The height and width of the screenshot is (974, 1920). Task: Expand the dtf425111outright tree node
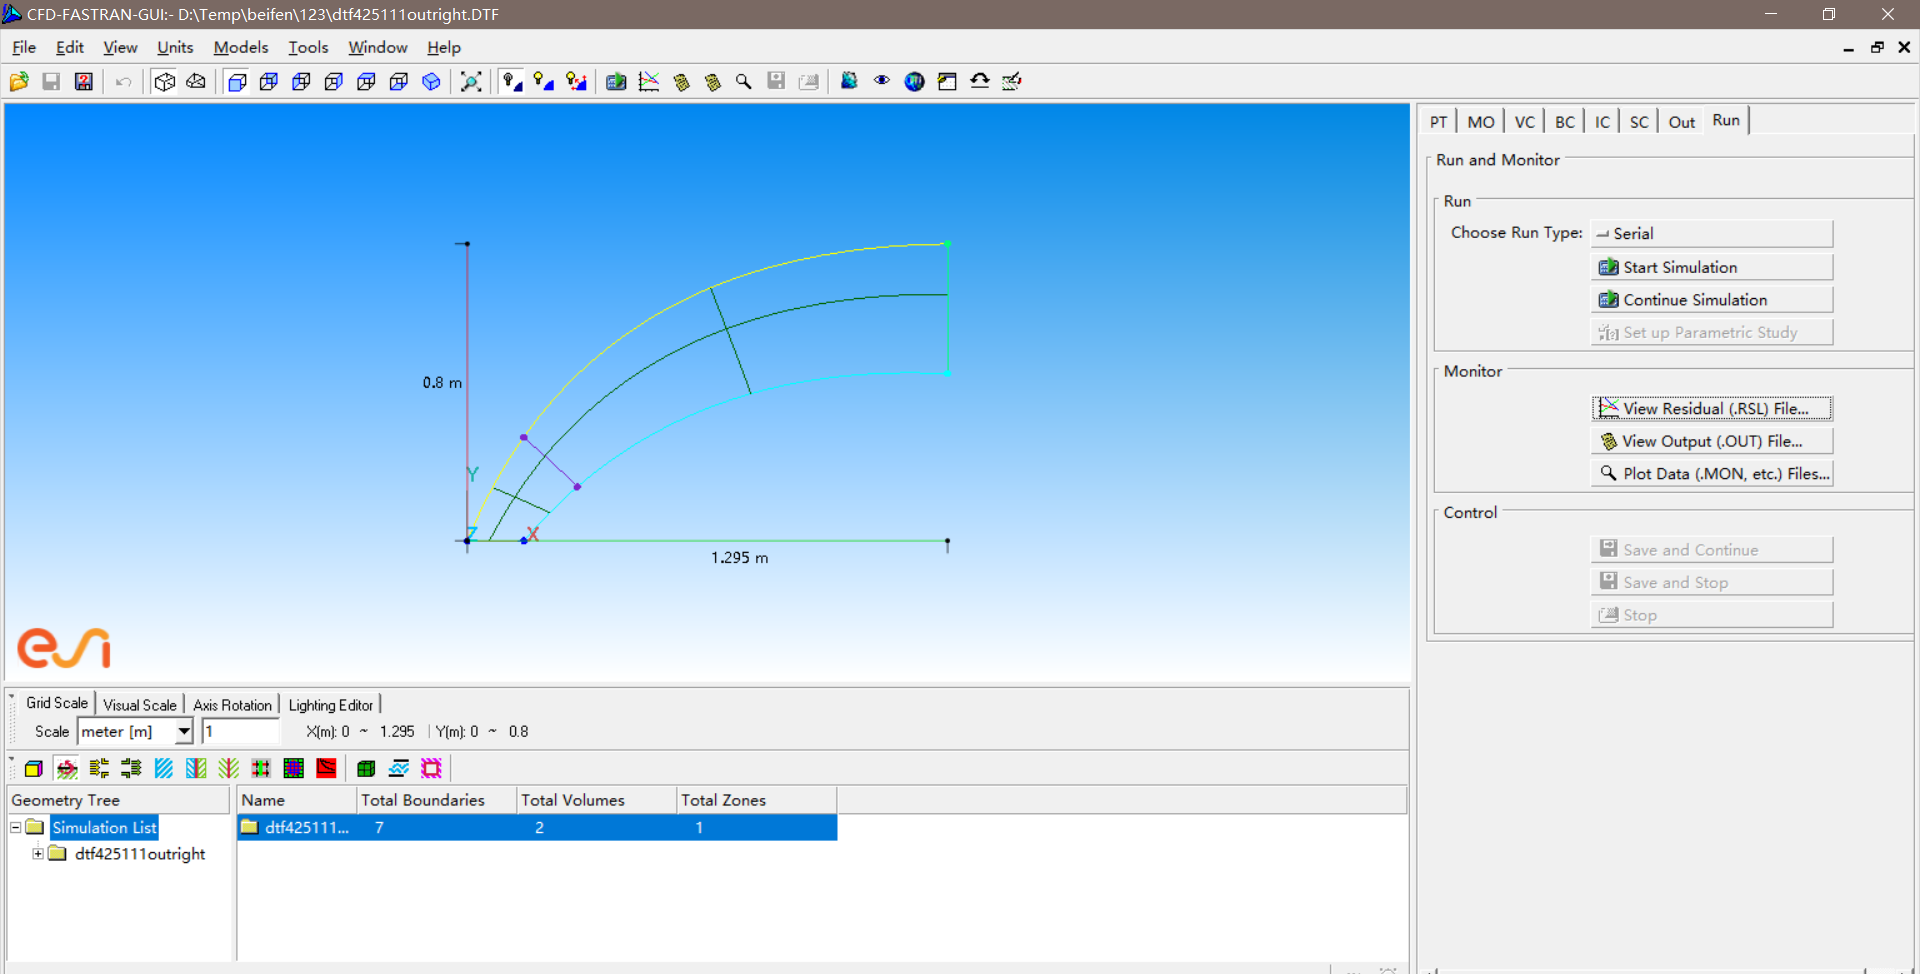coord(38,854)
